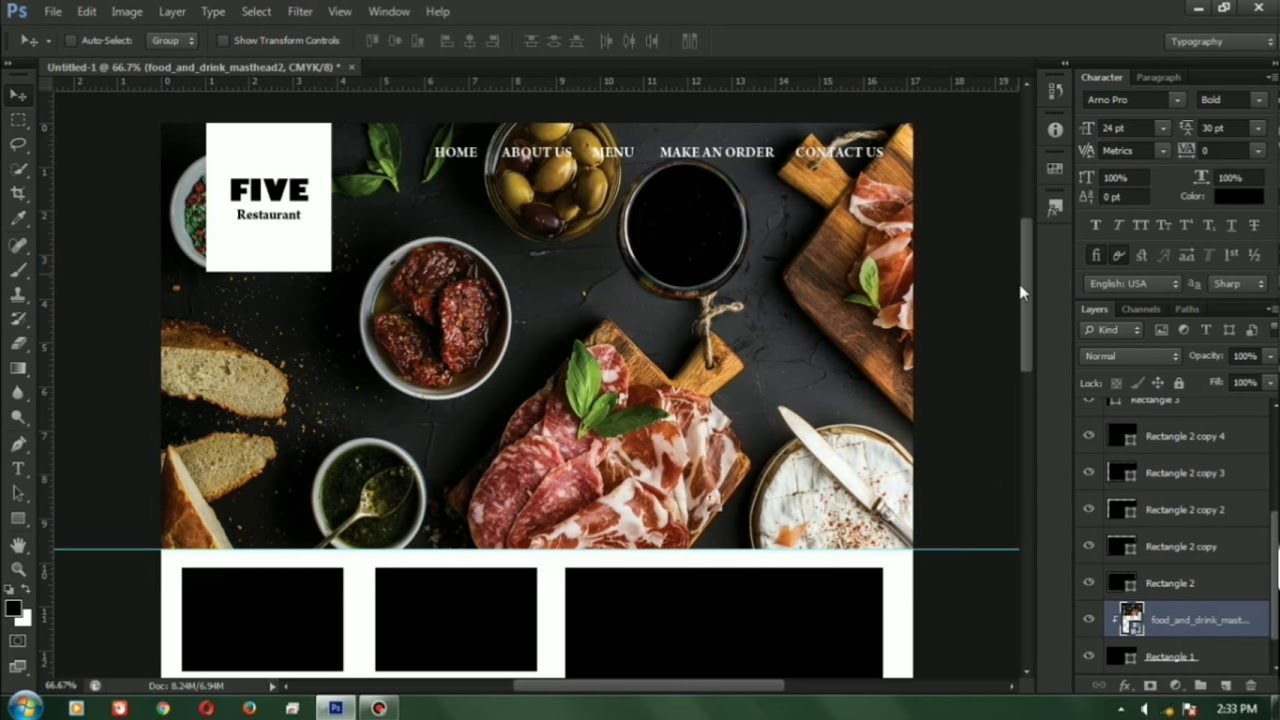The image size is (1280, 720).
Task: Switch to the Channels tab
Action: [x=1141, y=309]
